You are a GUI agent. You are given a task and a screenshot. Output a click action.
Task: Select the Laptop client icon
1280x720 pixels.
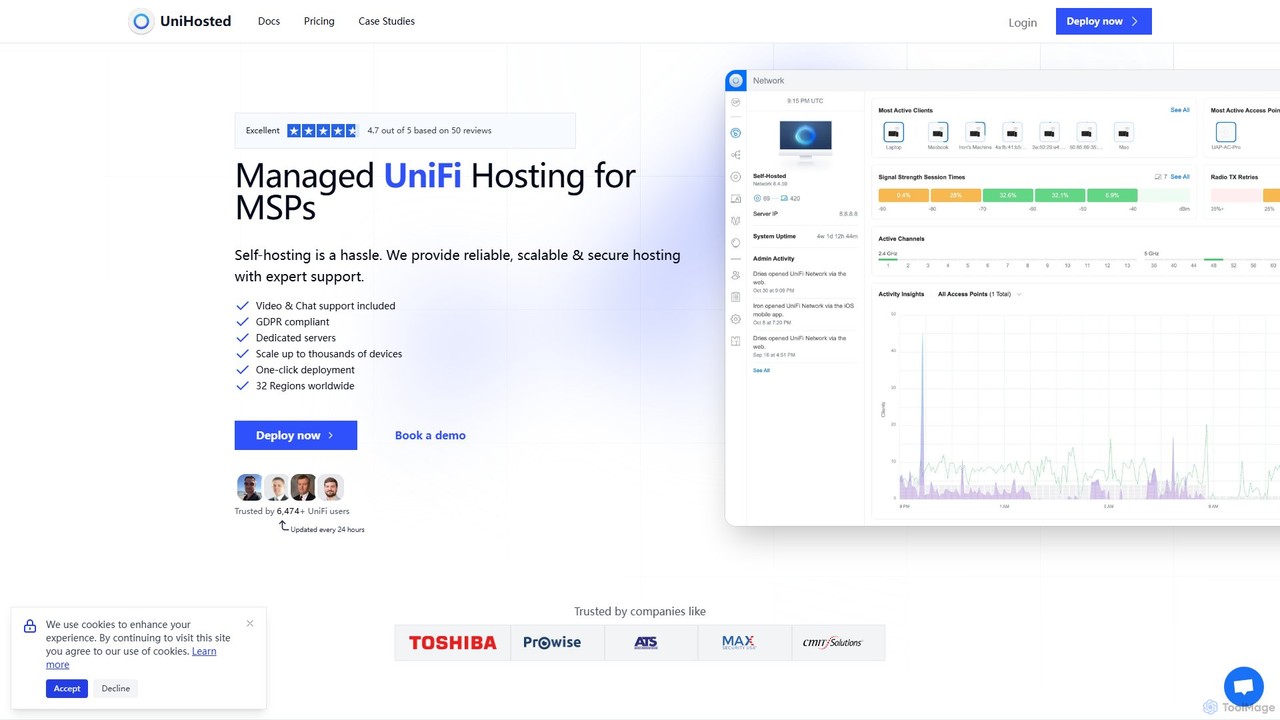(894, 132)
